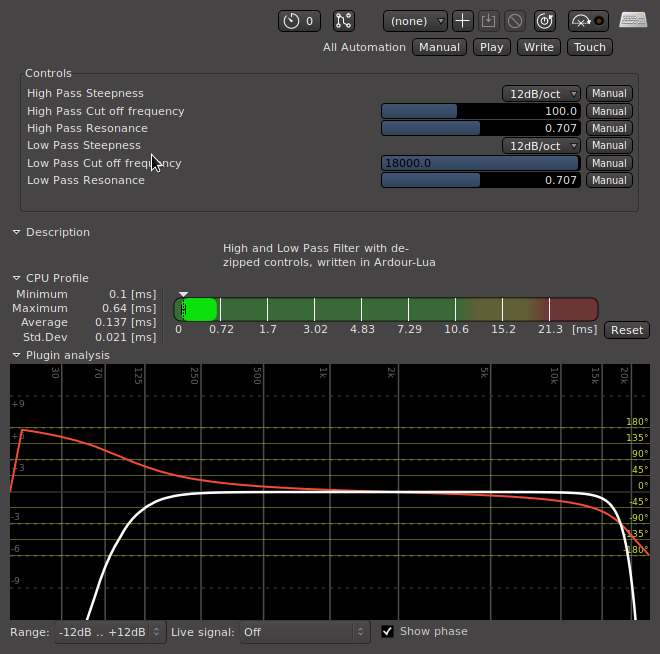The image size is (660, 654).
Task: Click the save preset icon
Action: point(488,21)
